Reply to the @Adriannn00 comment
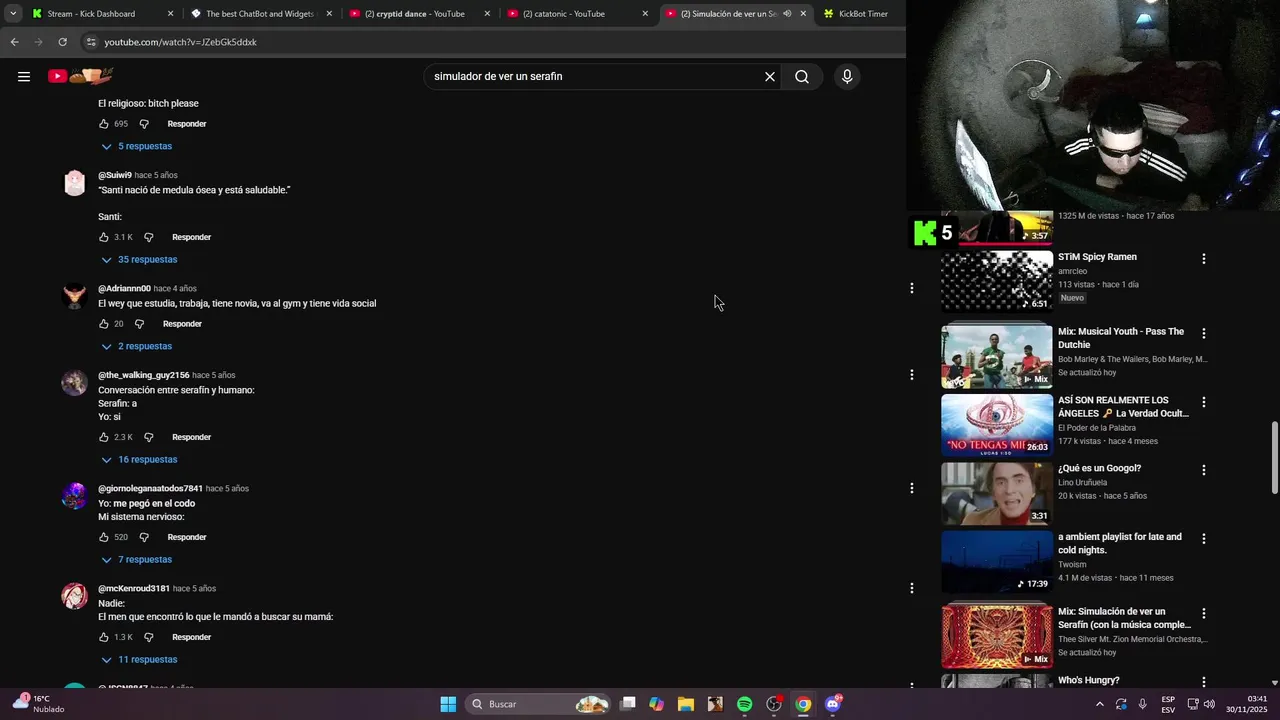Screen dimensions: 1280x720 click(182, 324)
